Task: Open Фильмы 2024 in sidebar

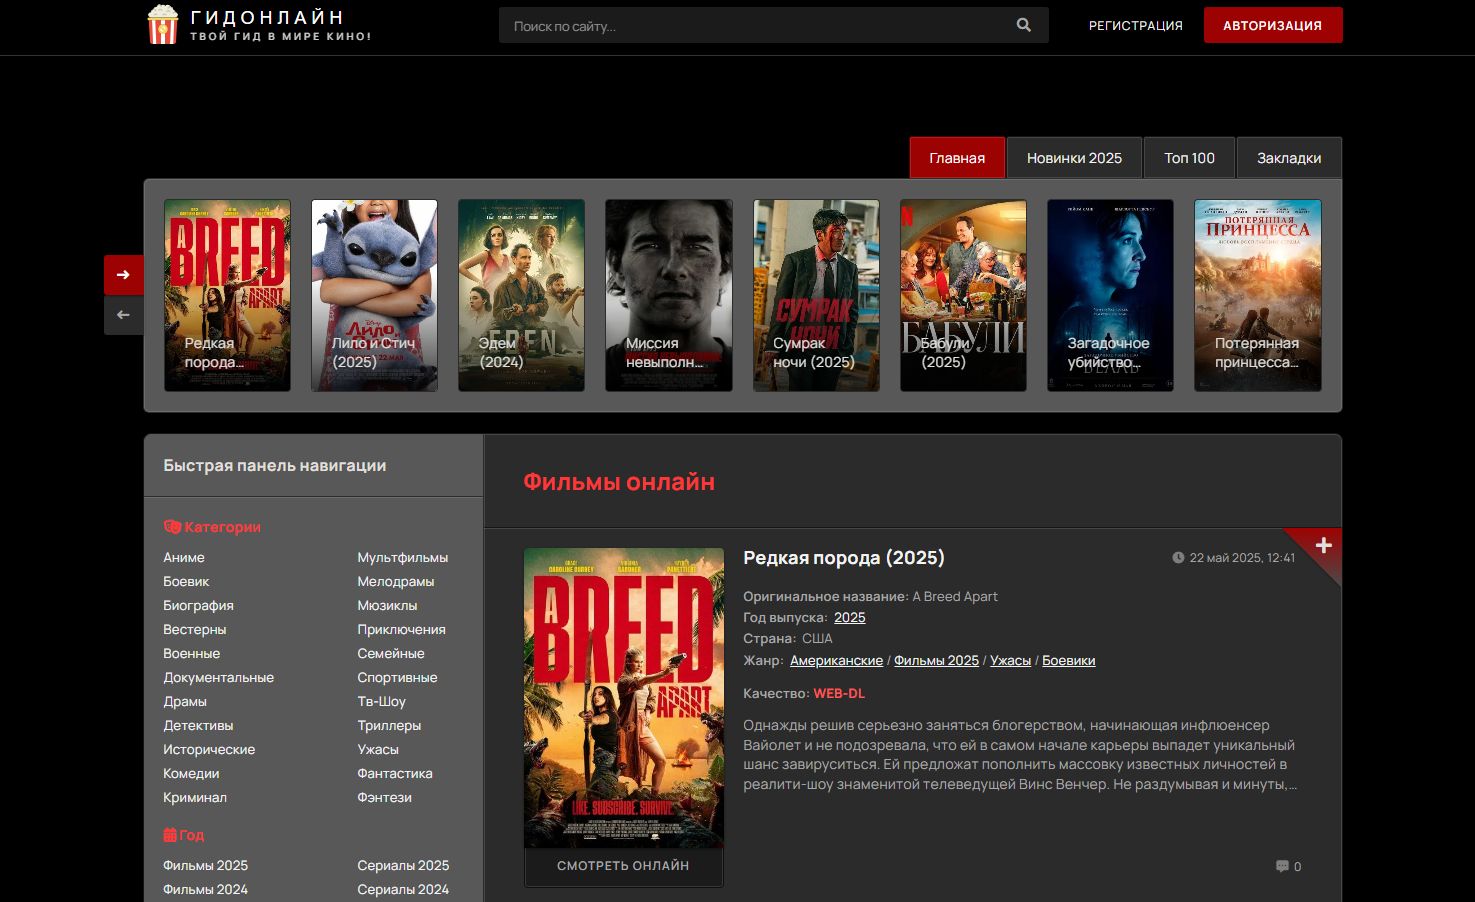Action: pyautogui.click(x=205, y=890)
